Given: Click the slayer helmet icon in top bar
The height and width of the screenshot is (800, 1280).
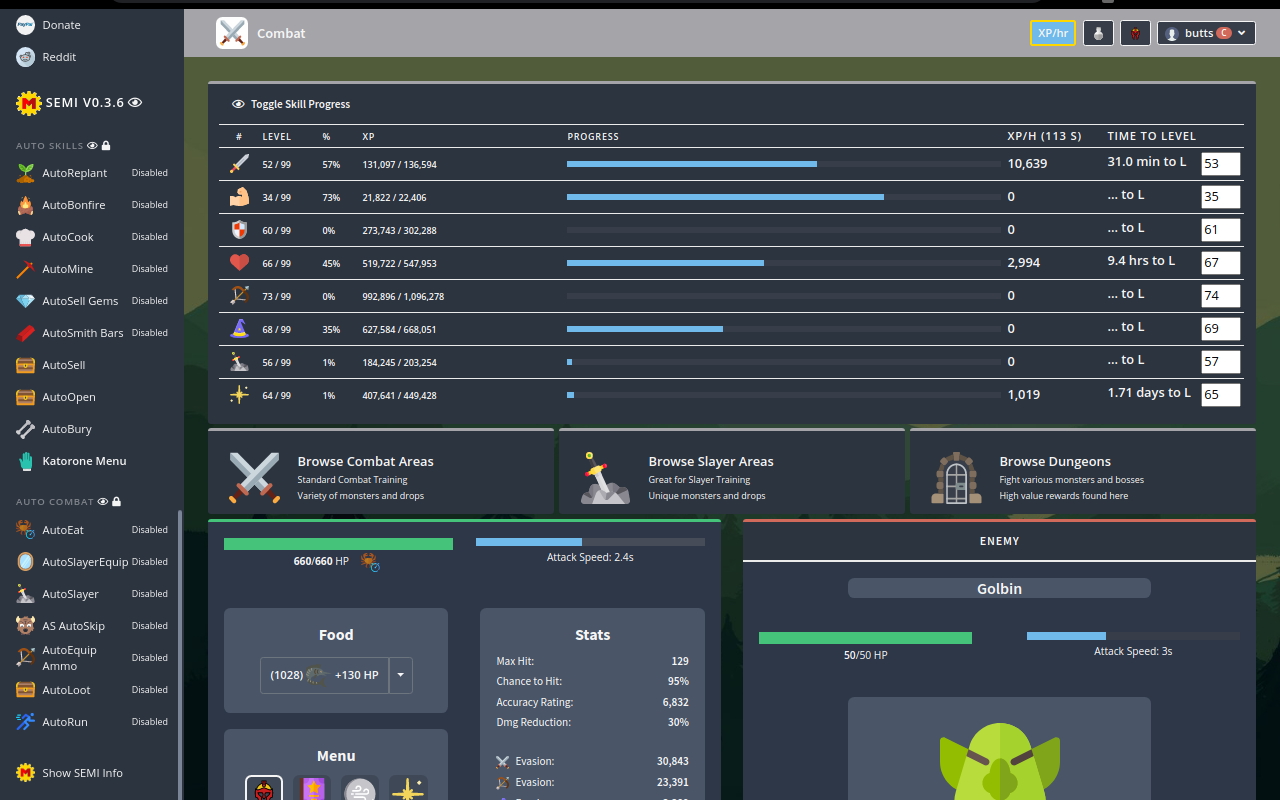Looking at the screenshot, I should click(1135, 32).
